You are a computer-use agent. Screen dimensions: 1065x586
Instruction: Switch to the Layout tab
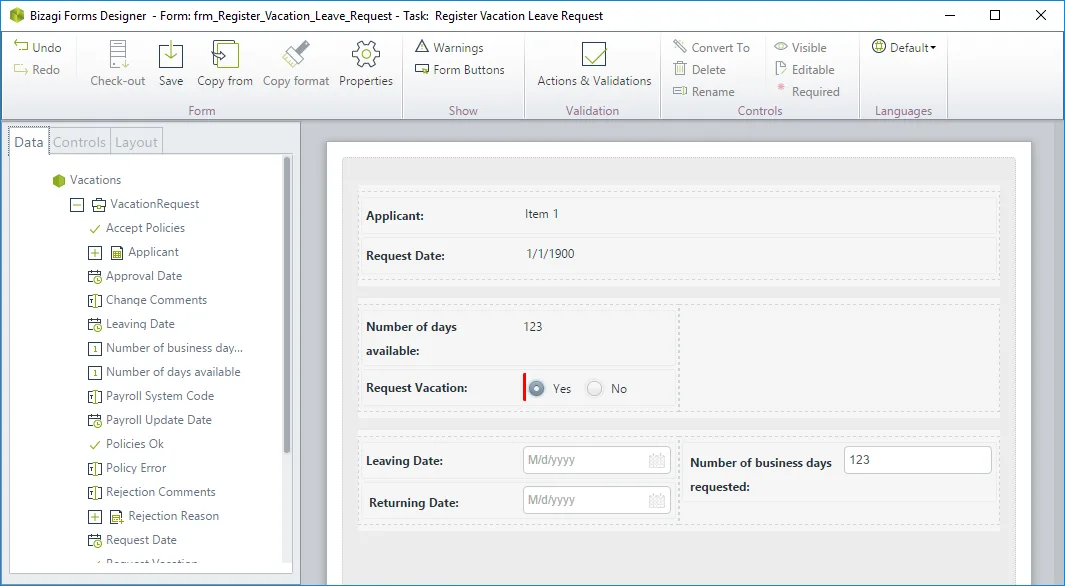coord(136,142)
